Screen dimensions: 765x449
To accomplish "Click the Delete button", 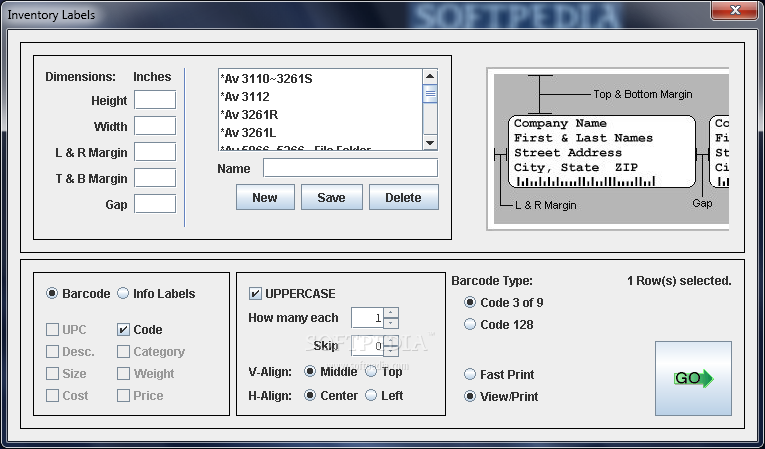I will coord(403,197).
